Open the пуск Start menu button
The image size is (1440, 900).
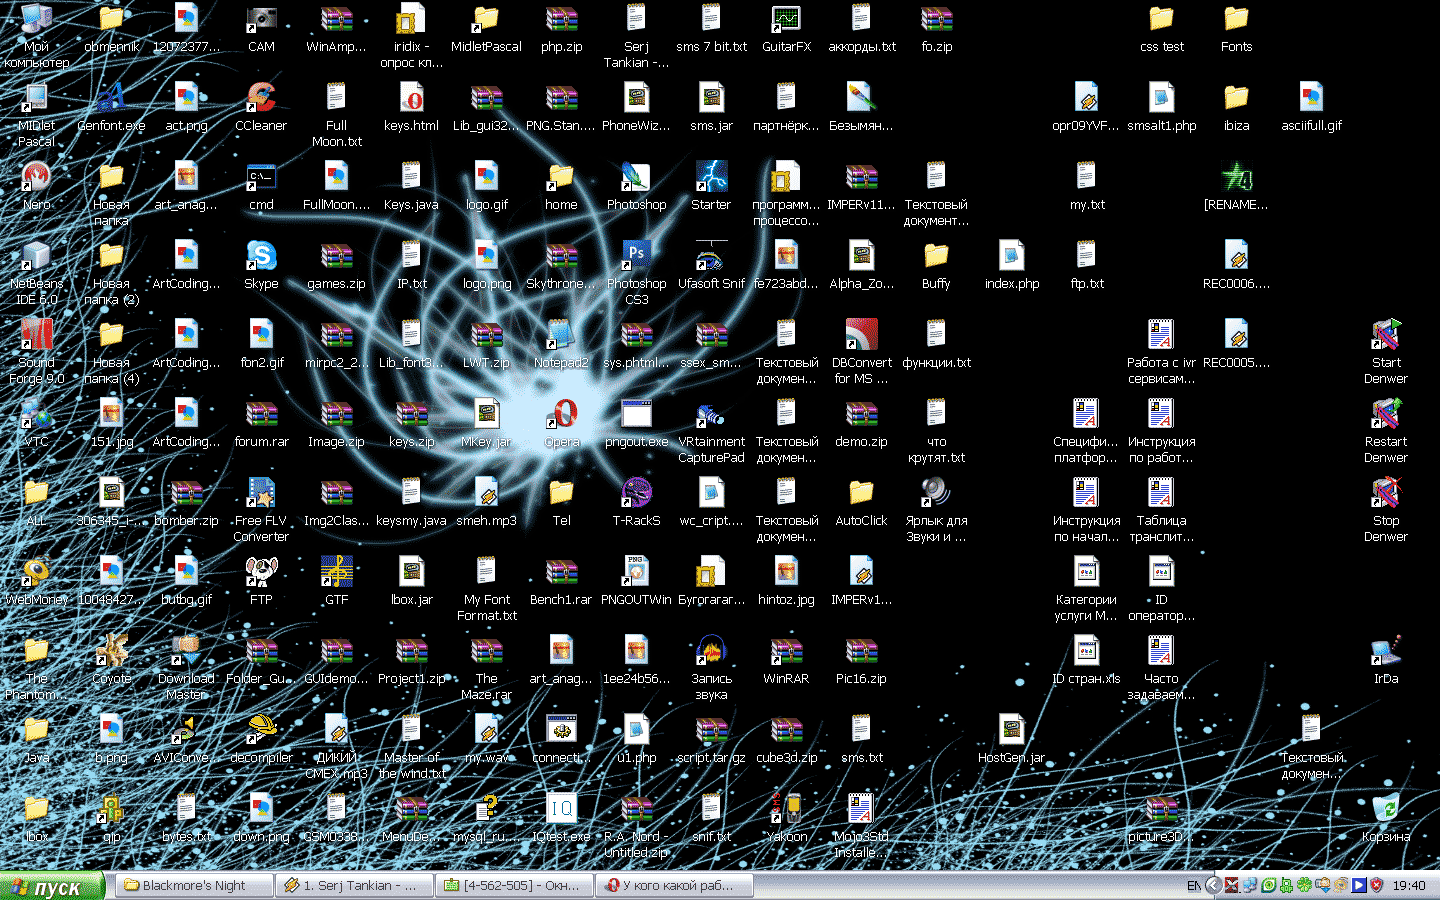[52, 886]
